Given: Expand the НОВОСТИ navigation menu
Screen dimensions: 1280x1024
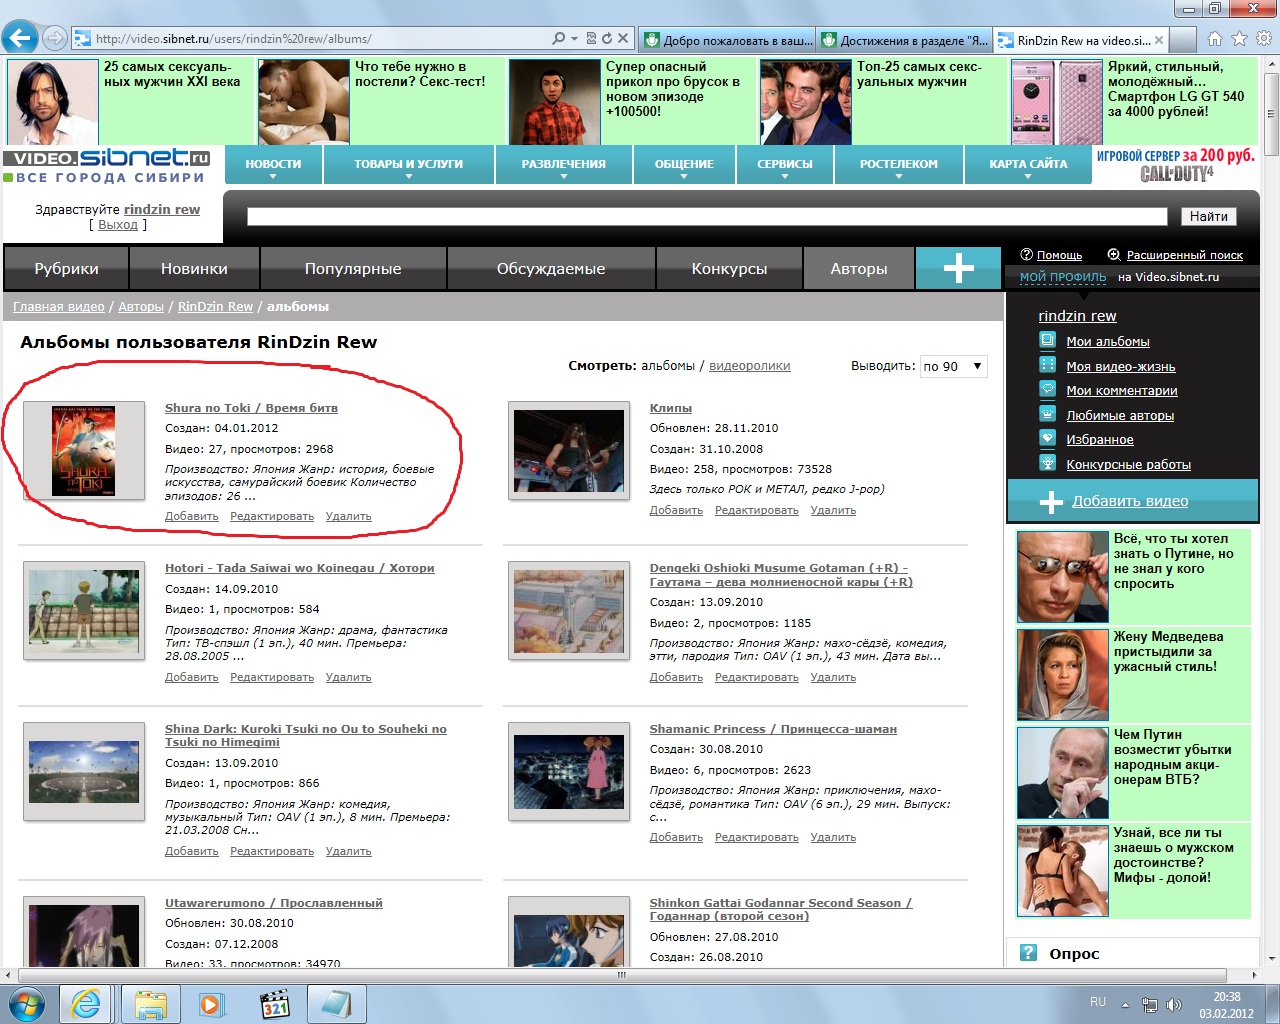Looking at the screenshot, I should click(273, 165).
